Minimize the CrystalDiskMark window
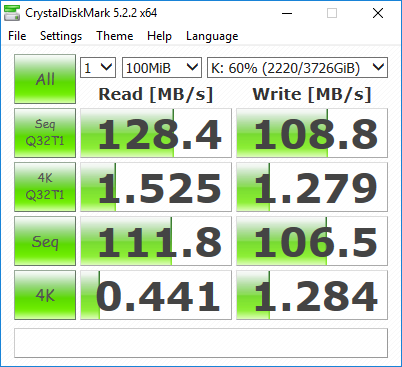The image size is (402, 367). (x=287, y=13)
